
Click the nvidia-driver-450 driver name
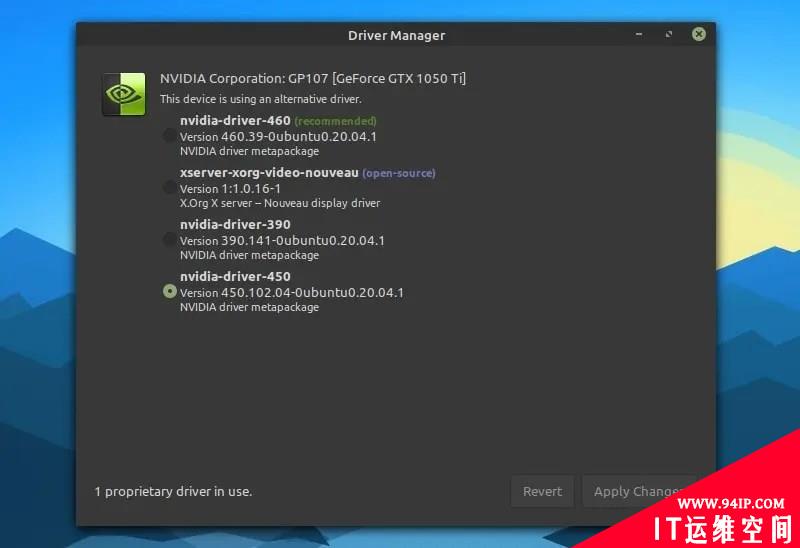pos(235,277)
